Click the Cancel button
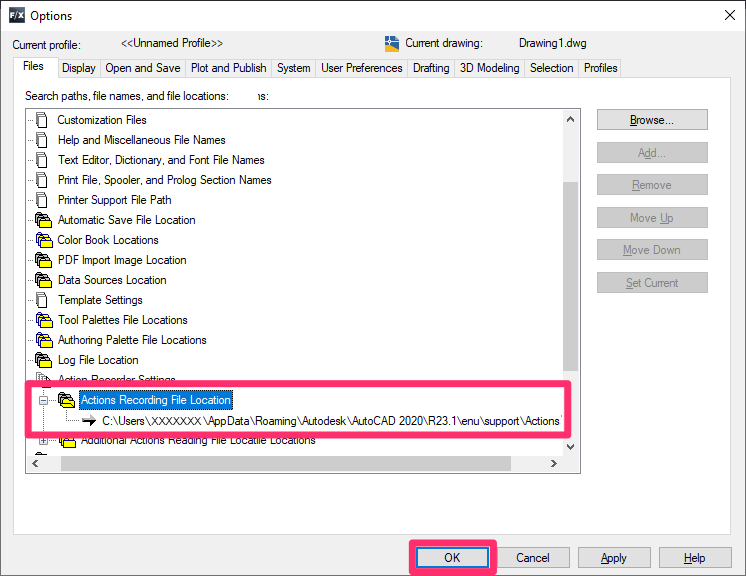The width and height of the screenshot is (746, 576). (533, 557)
